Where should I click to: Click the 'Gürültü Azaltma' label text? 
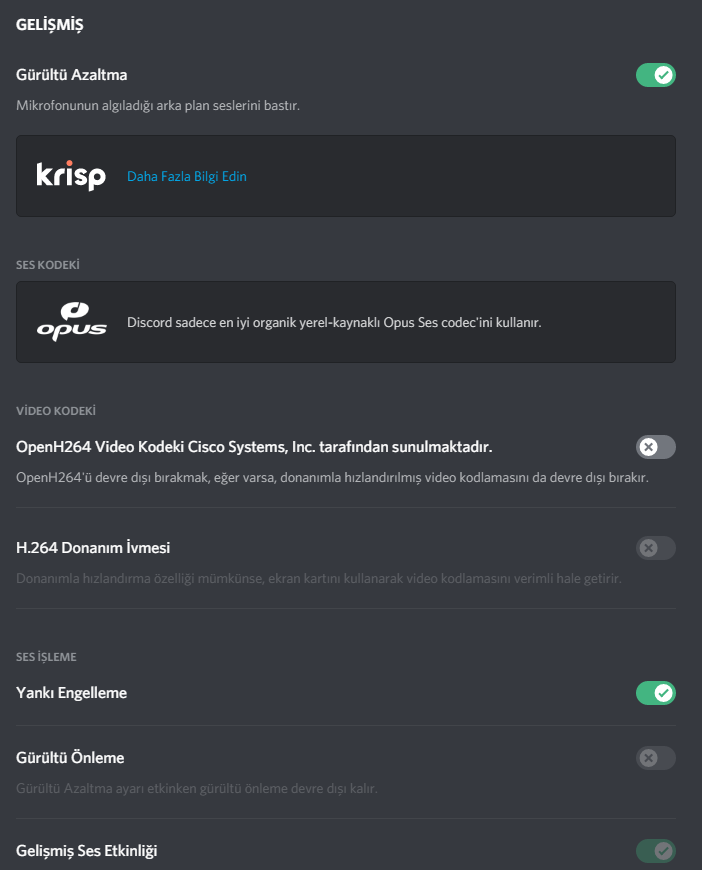coord(72,75)
